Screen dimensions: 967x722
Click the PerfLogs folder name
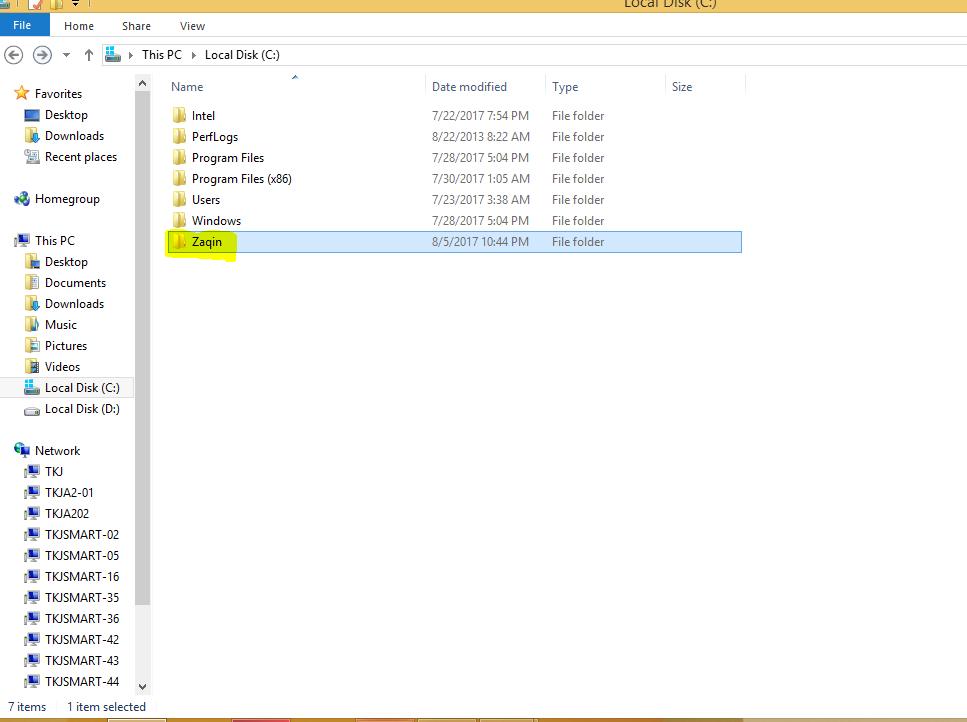click(215, 136)
